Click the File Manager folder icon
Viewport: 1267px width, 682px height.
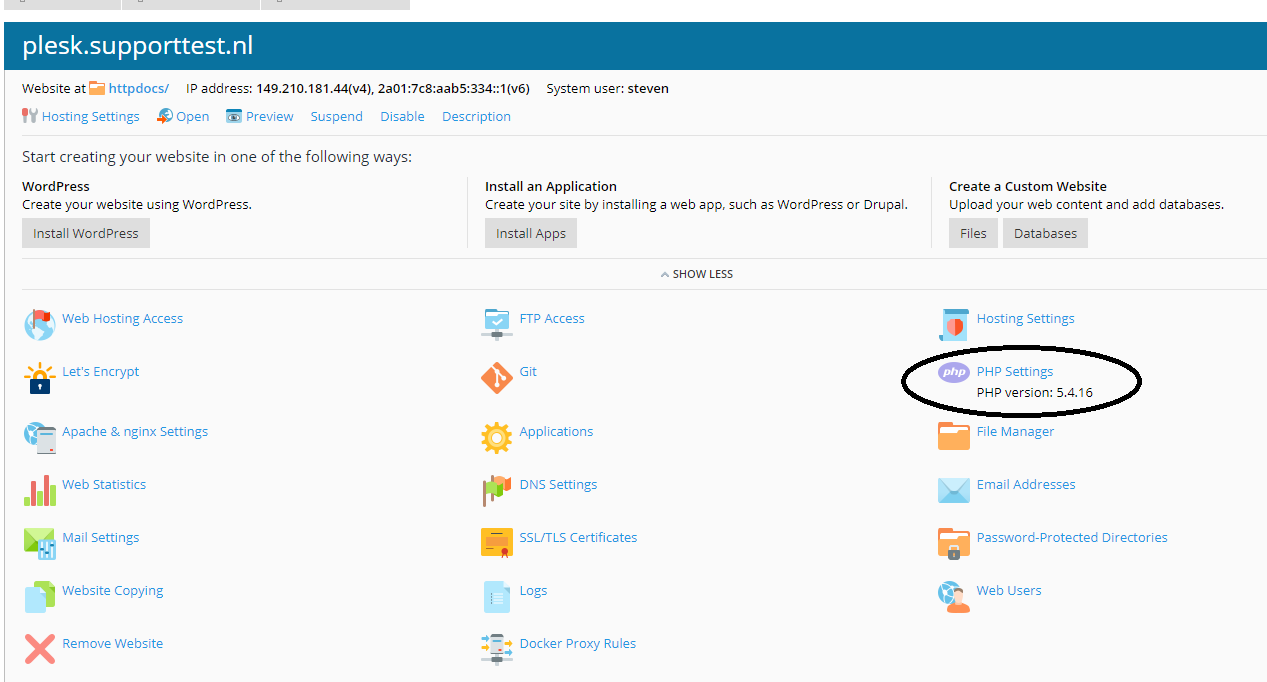tap(954, 437)
